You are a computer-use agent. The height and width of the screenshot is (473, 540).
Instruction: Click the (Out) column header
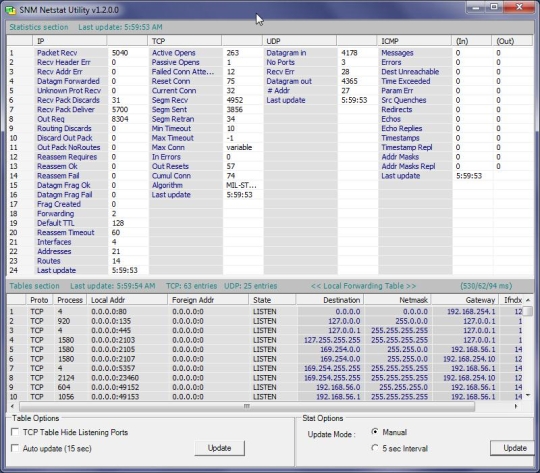click(x=512, y=41)
